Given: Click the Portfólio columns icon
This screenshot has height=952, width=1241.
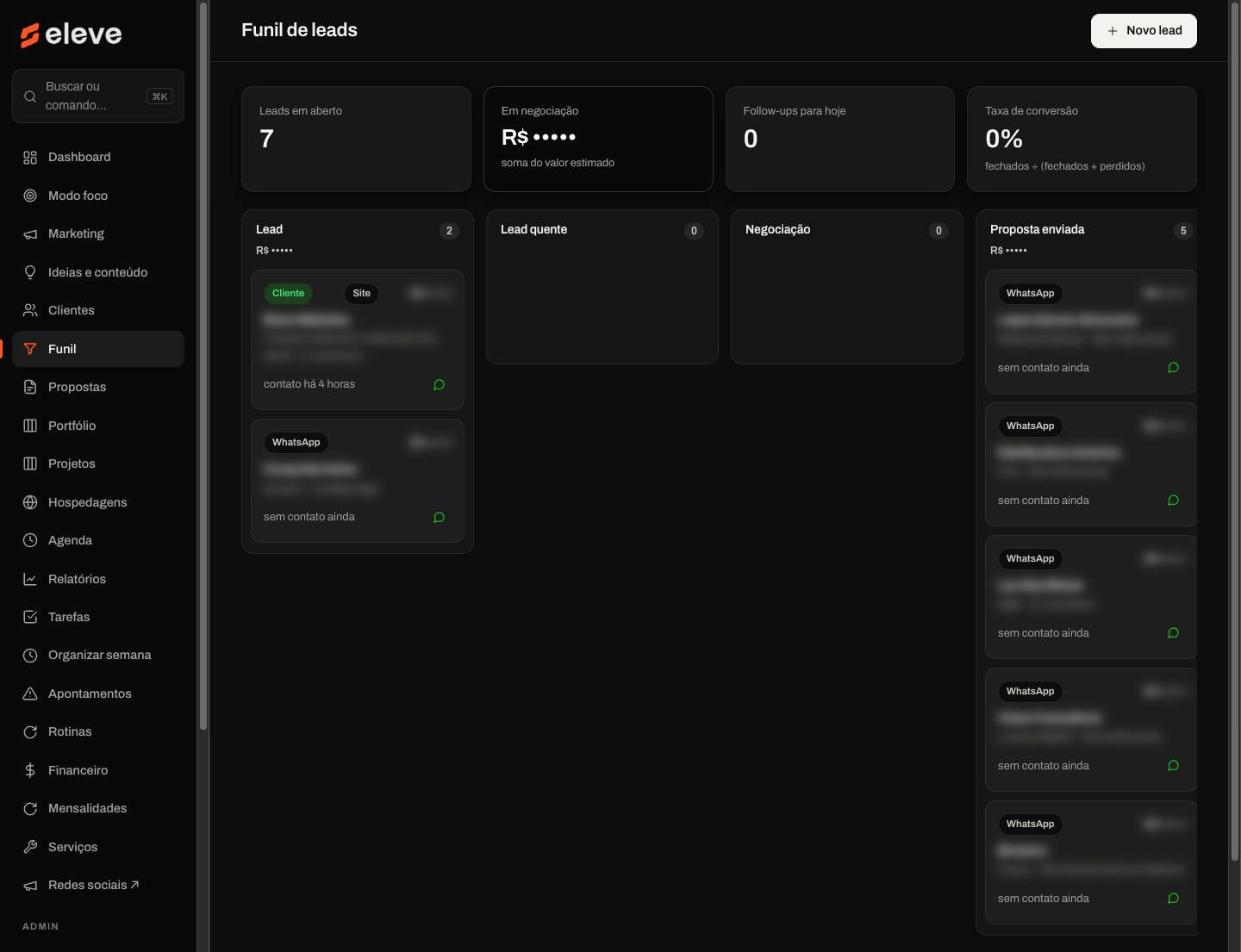Looking at the screenshot, I should (x=30, y=426).
